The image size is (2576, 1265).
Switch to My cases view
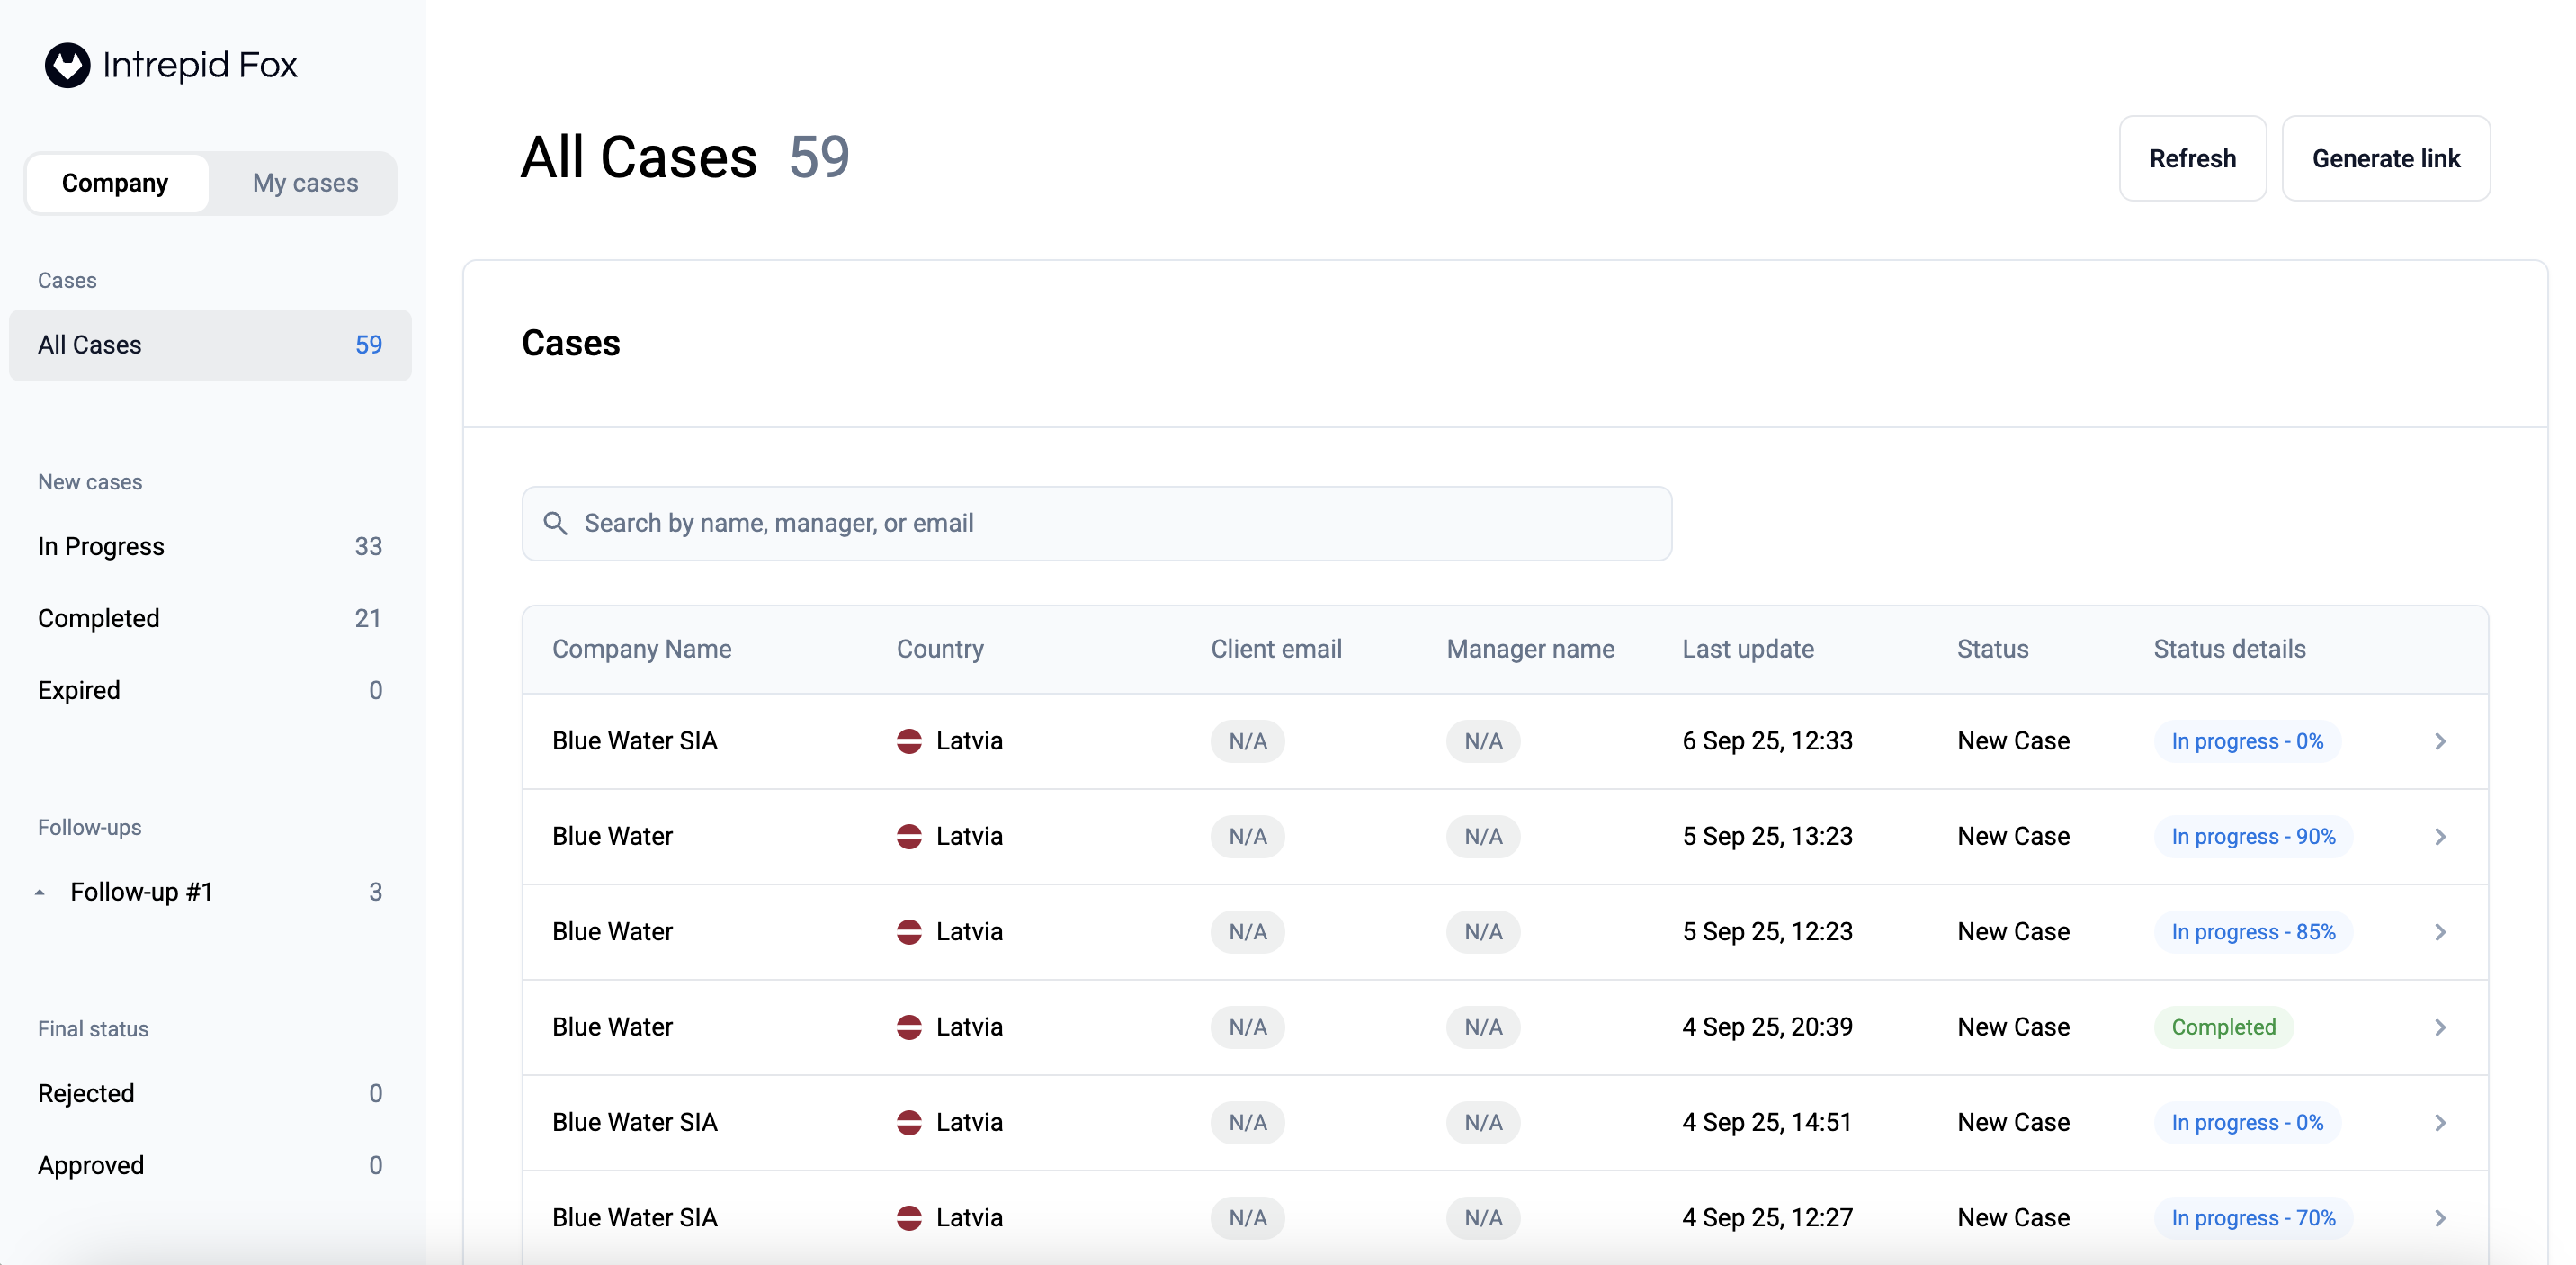pos(305,183)
